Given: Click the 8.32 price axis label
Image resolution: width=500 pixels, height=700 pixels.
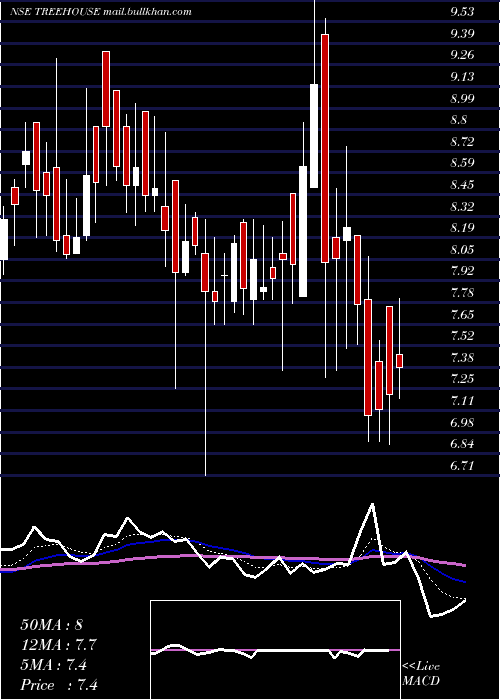Looking at the screenshot, I should (x=462, y=206).
